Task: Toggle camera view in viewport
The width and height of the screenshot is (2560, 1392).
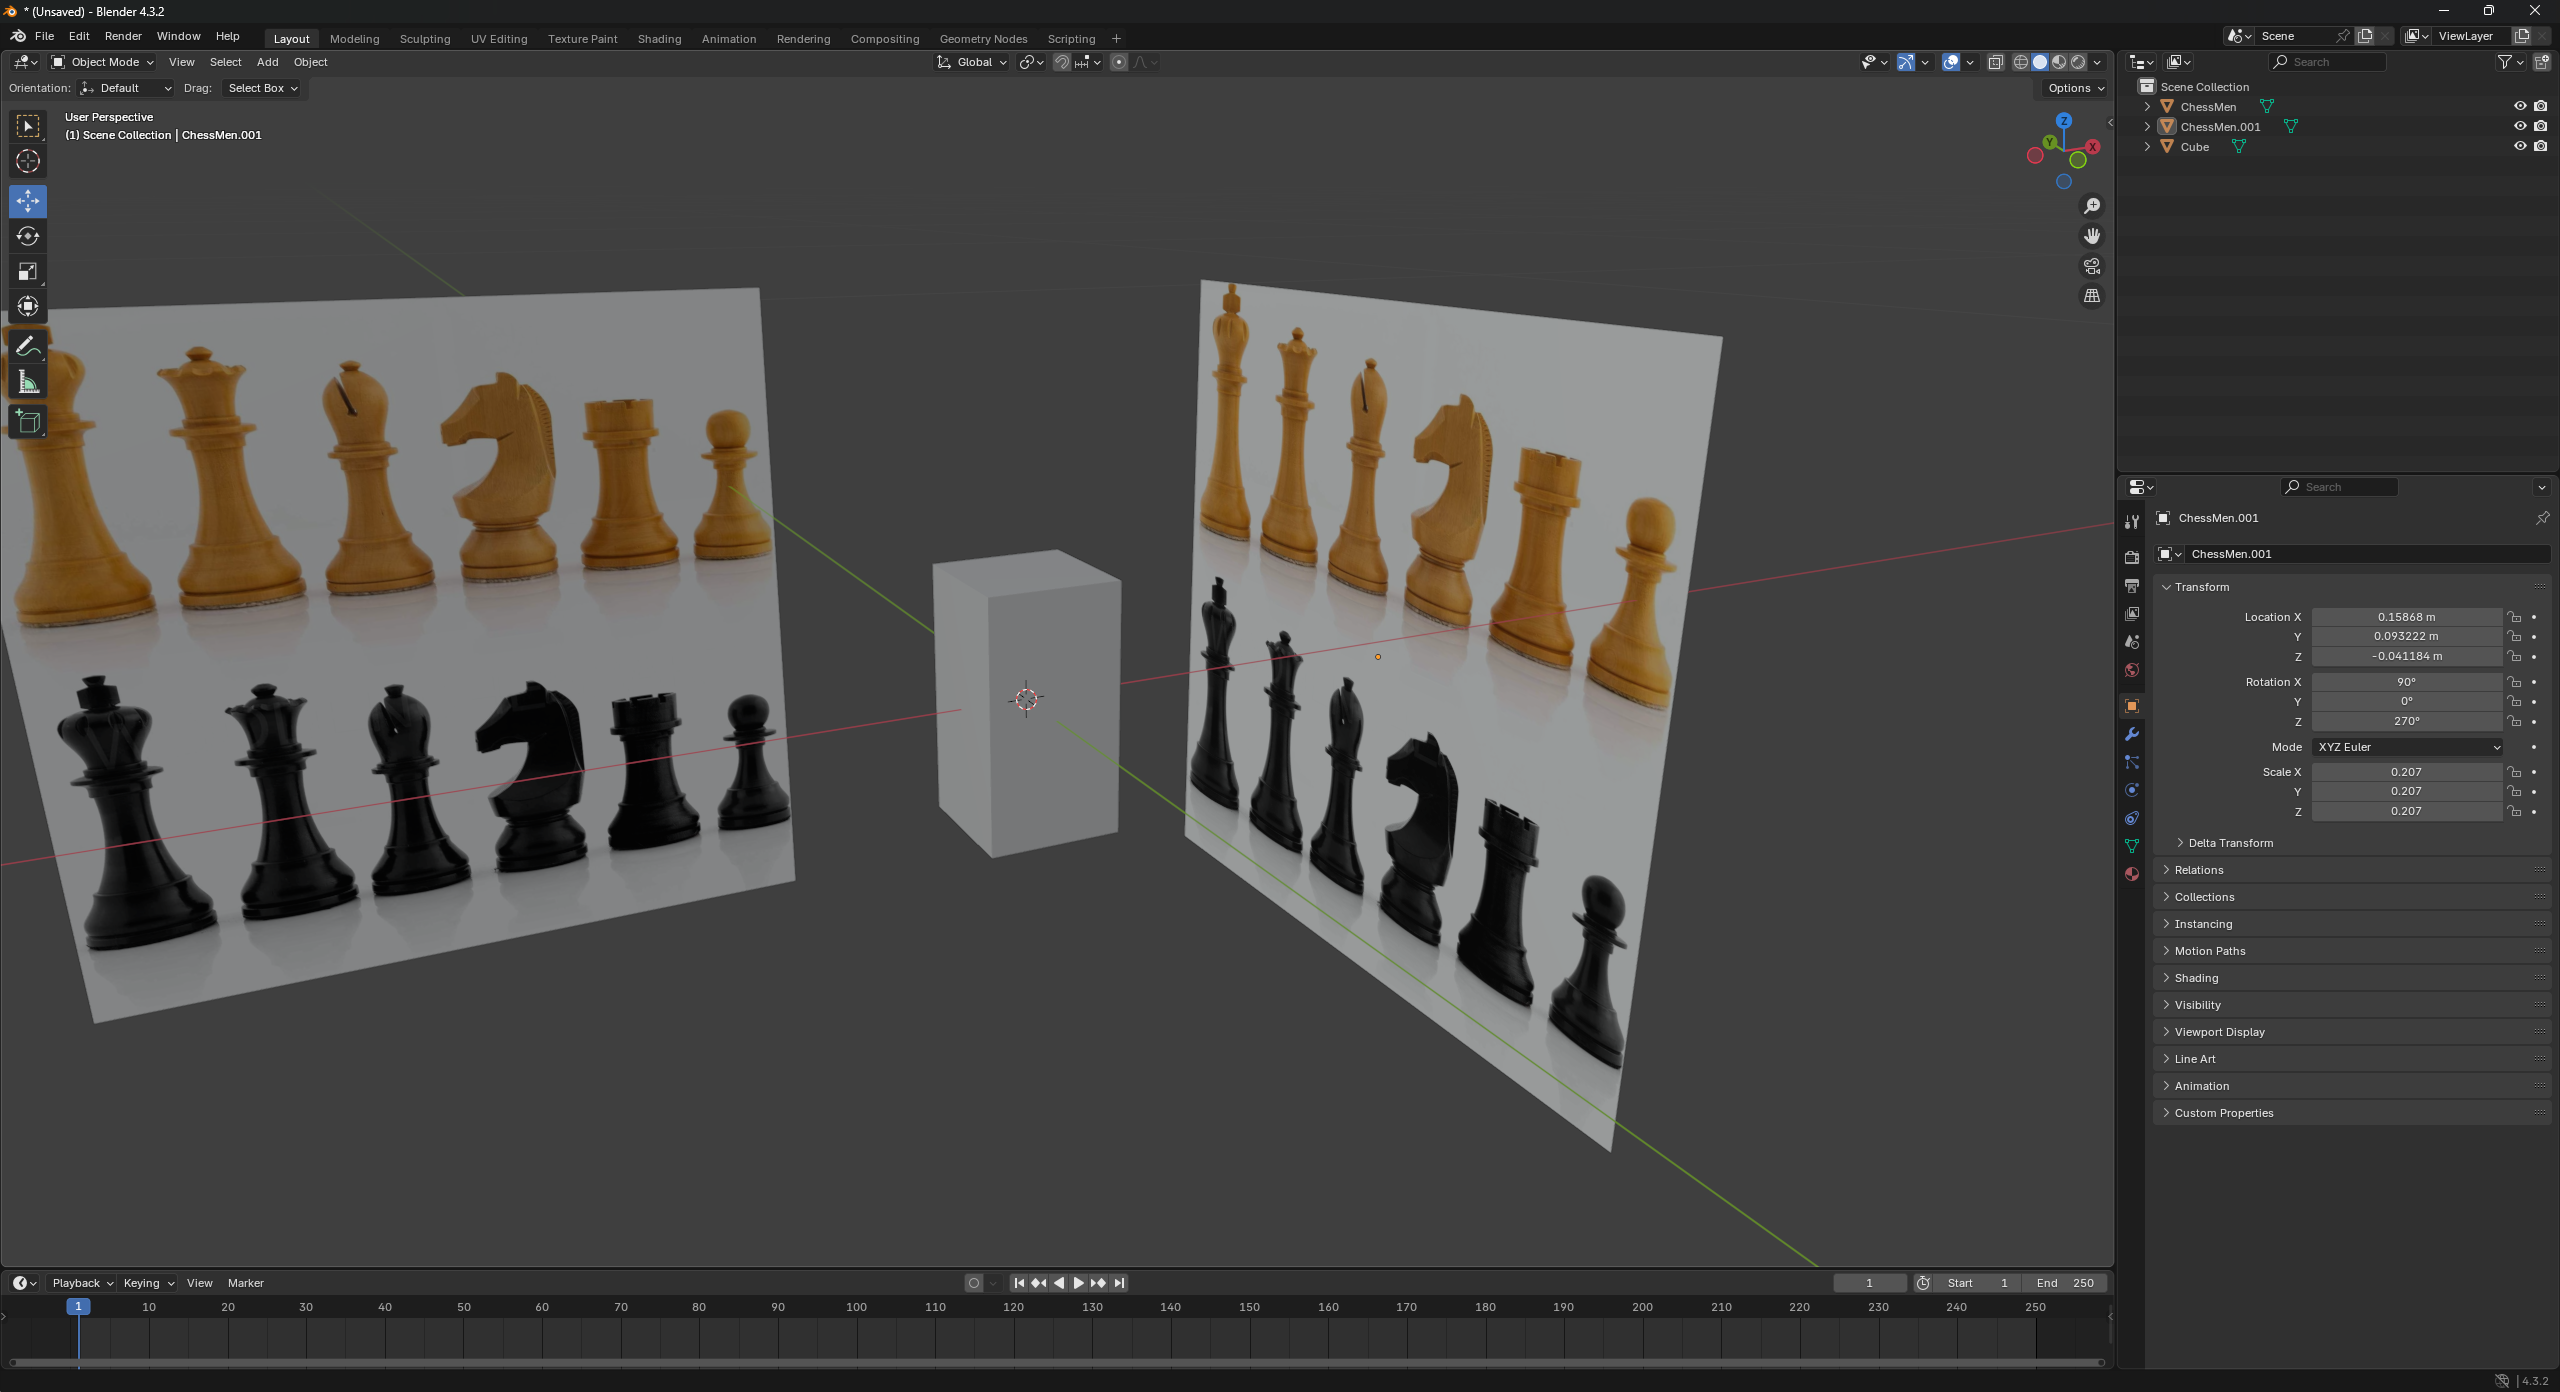Action: tap(2091, 266)
